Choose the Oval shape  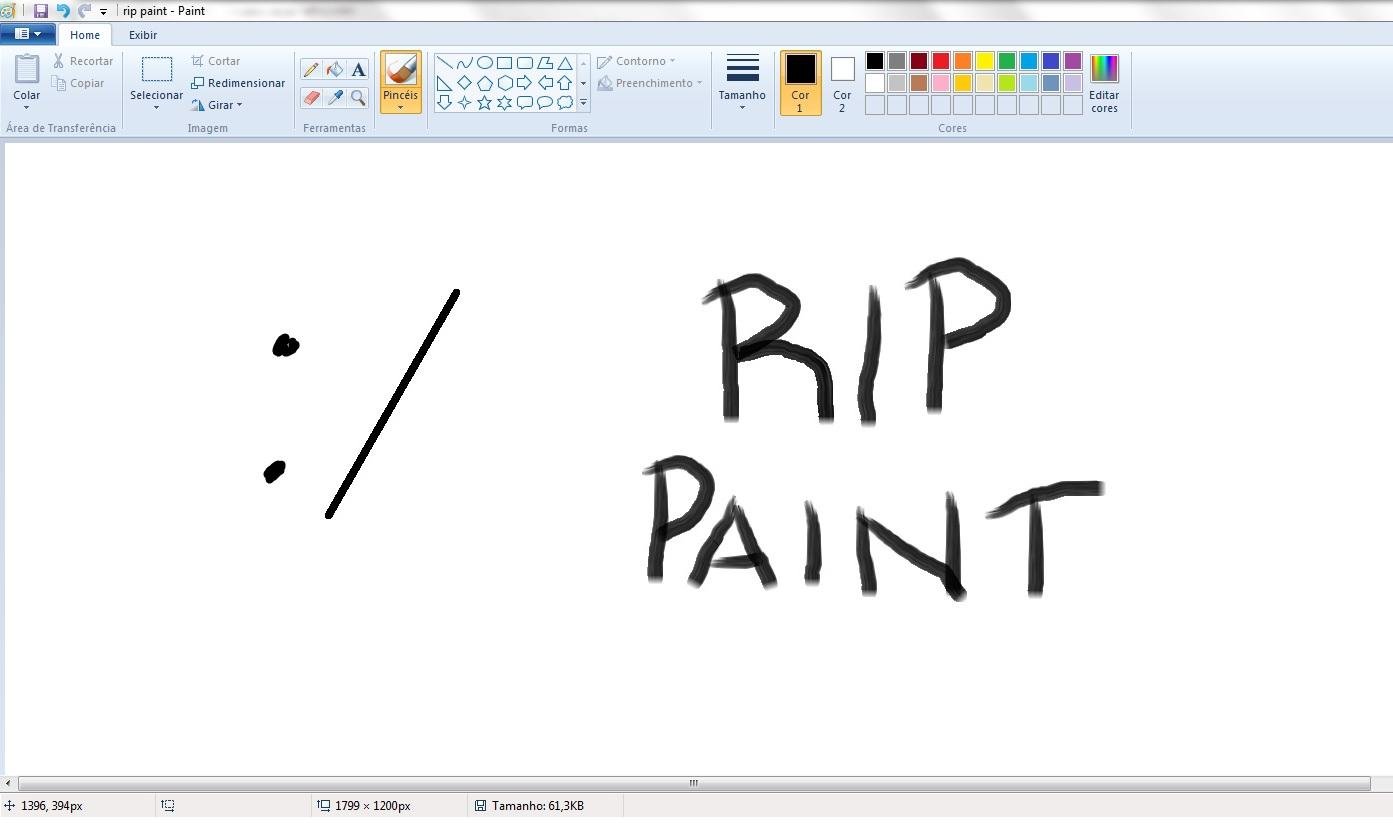pyautogui.click(x=484, y=63)
